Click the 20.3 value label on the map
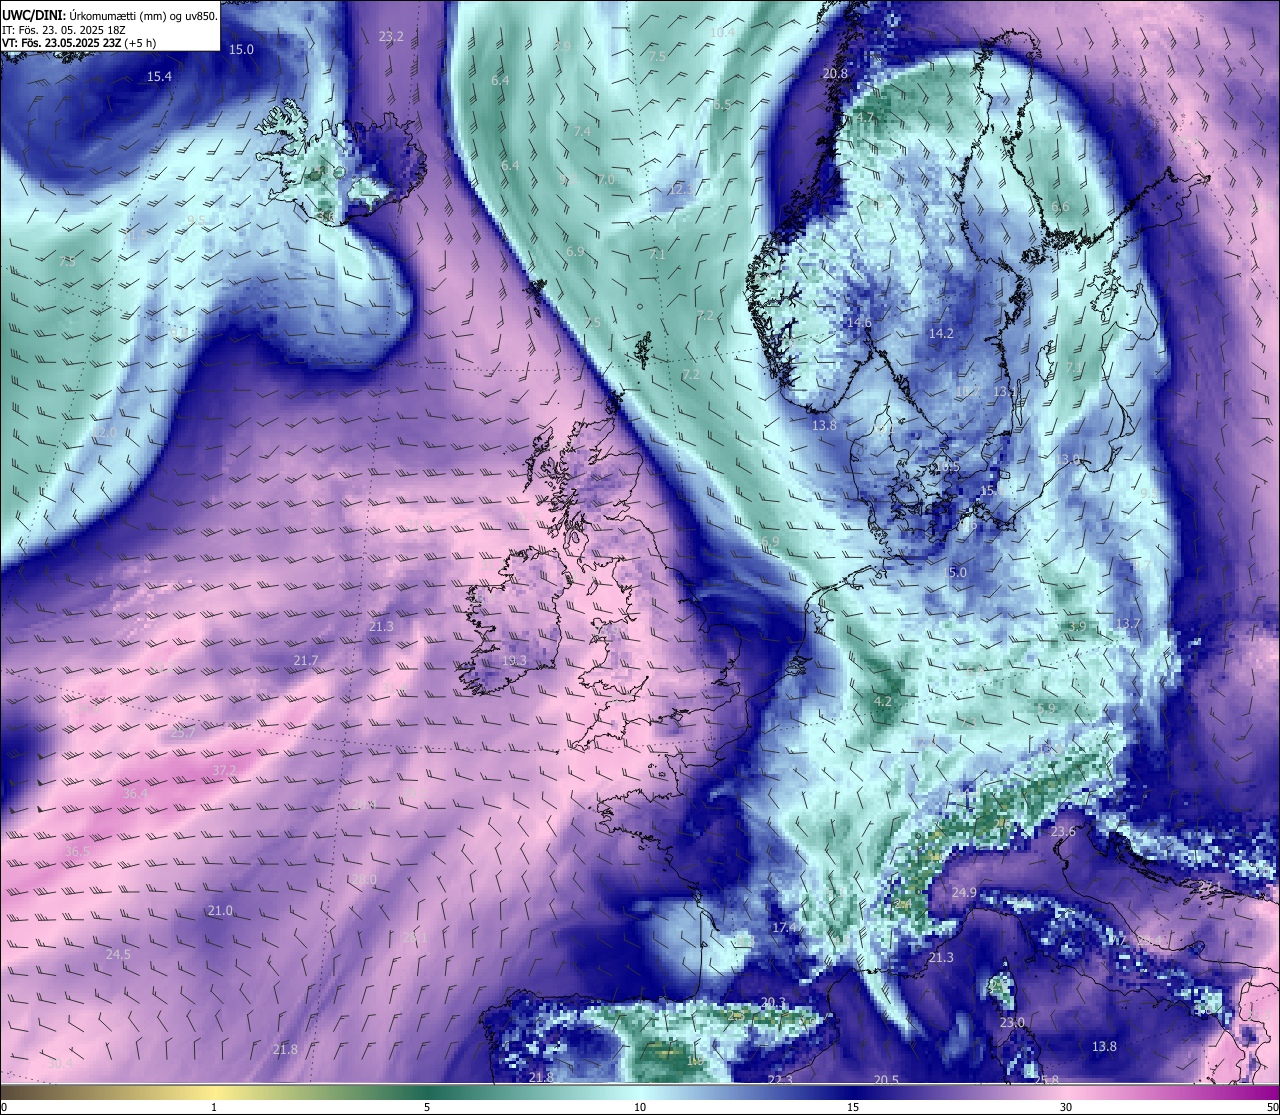1280x1115 pixels. (x=774, y=1002)
